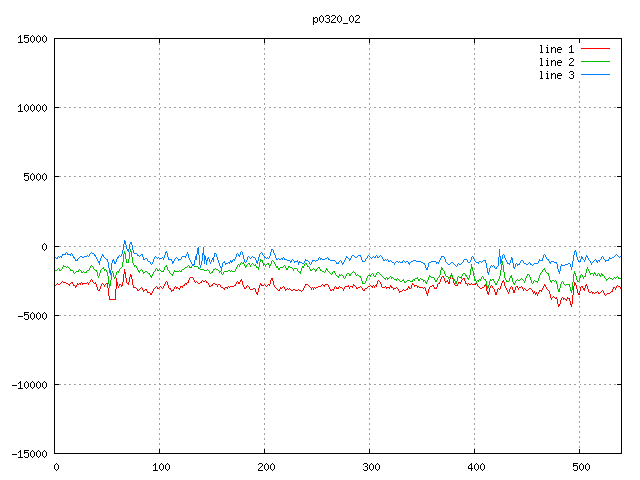Image resolution: width=640 pixels, height=480 pixels.
Task: Click the 'line 3' legend label
Action: 556,75
